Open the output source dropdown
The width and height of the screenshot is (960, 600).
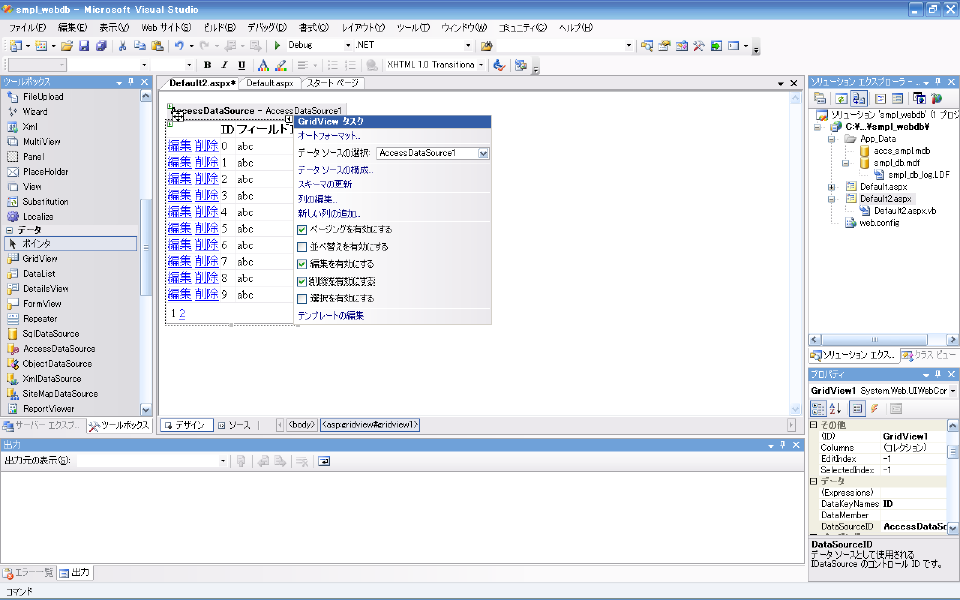coord(222,461)
